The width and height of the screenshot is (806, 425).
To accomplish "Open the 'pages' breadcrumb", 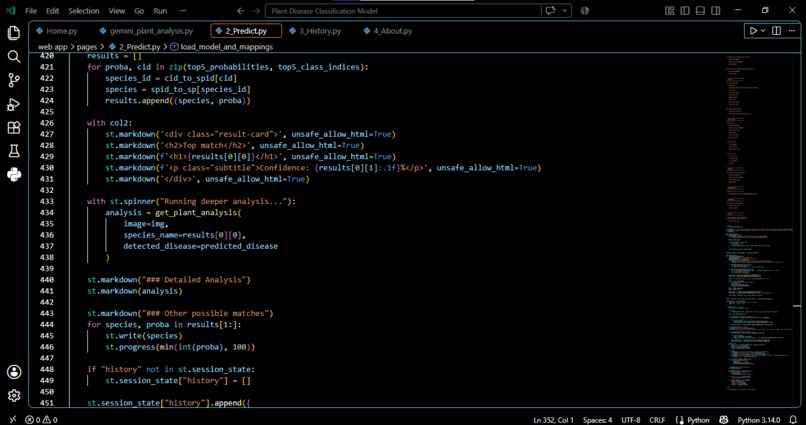I will click(87, 47).
